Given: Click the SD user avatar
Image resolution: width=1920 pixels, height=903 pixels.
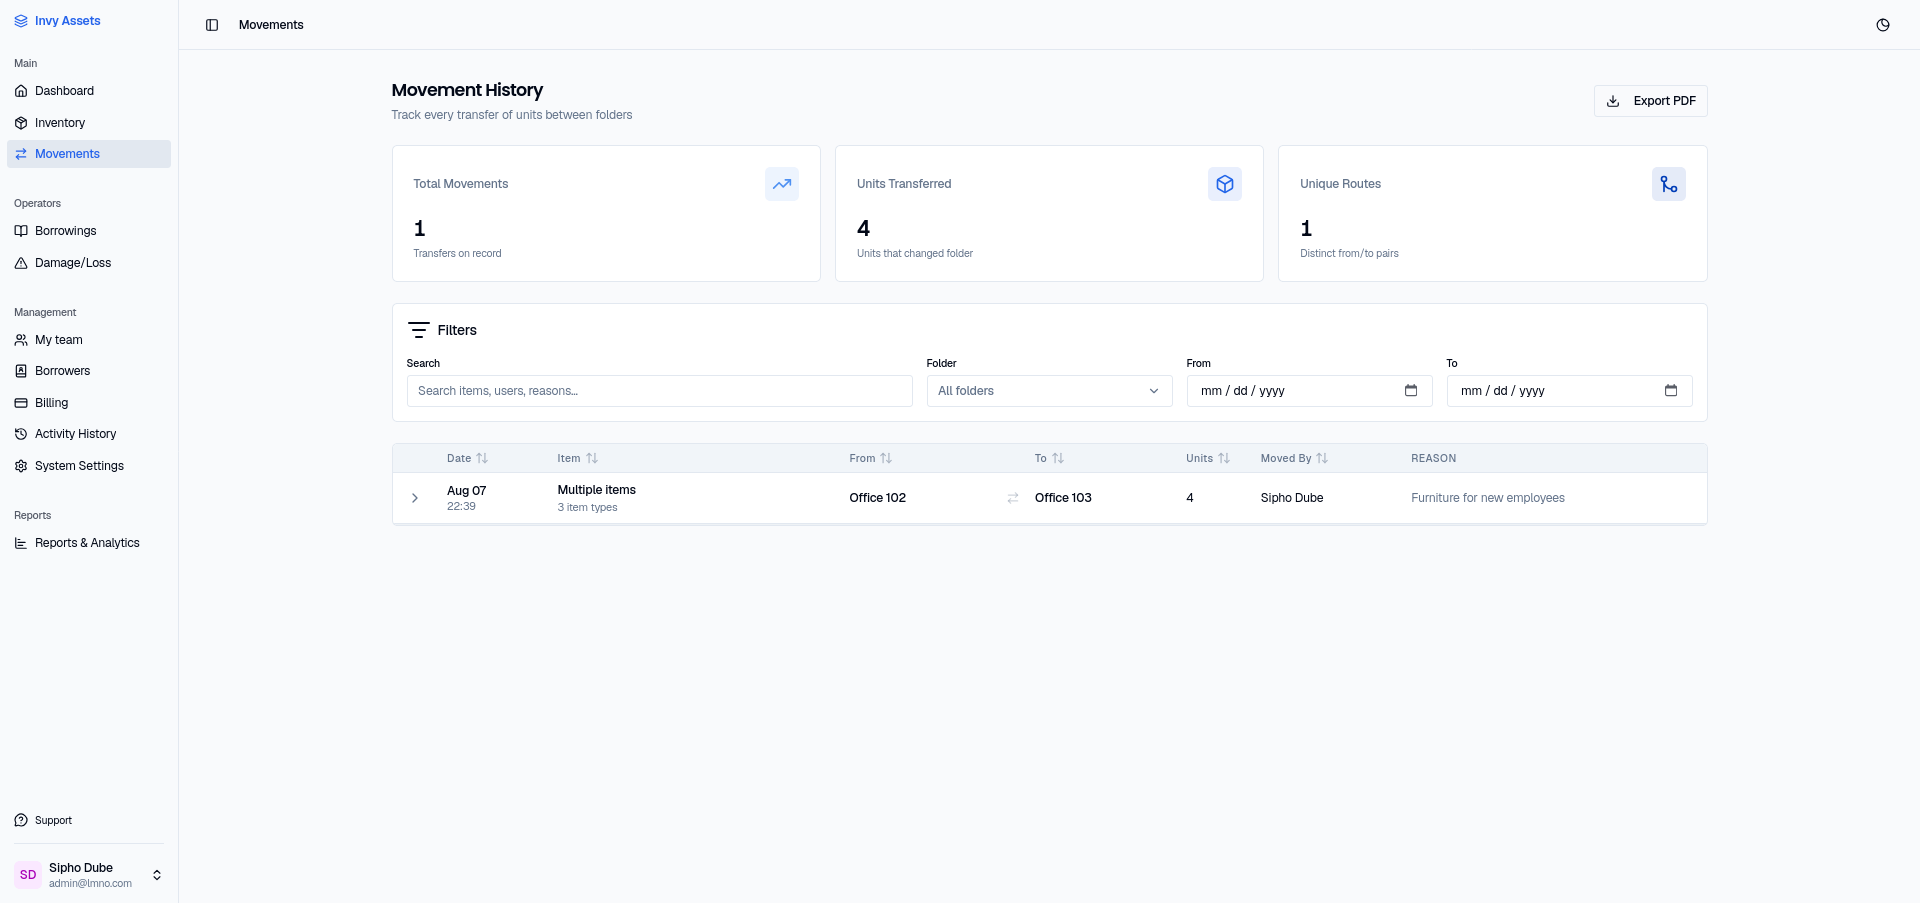Looking at the screenshot, I should (28, 875).
